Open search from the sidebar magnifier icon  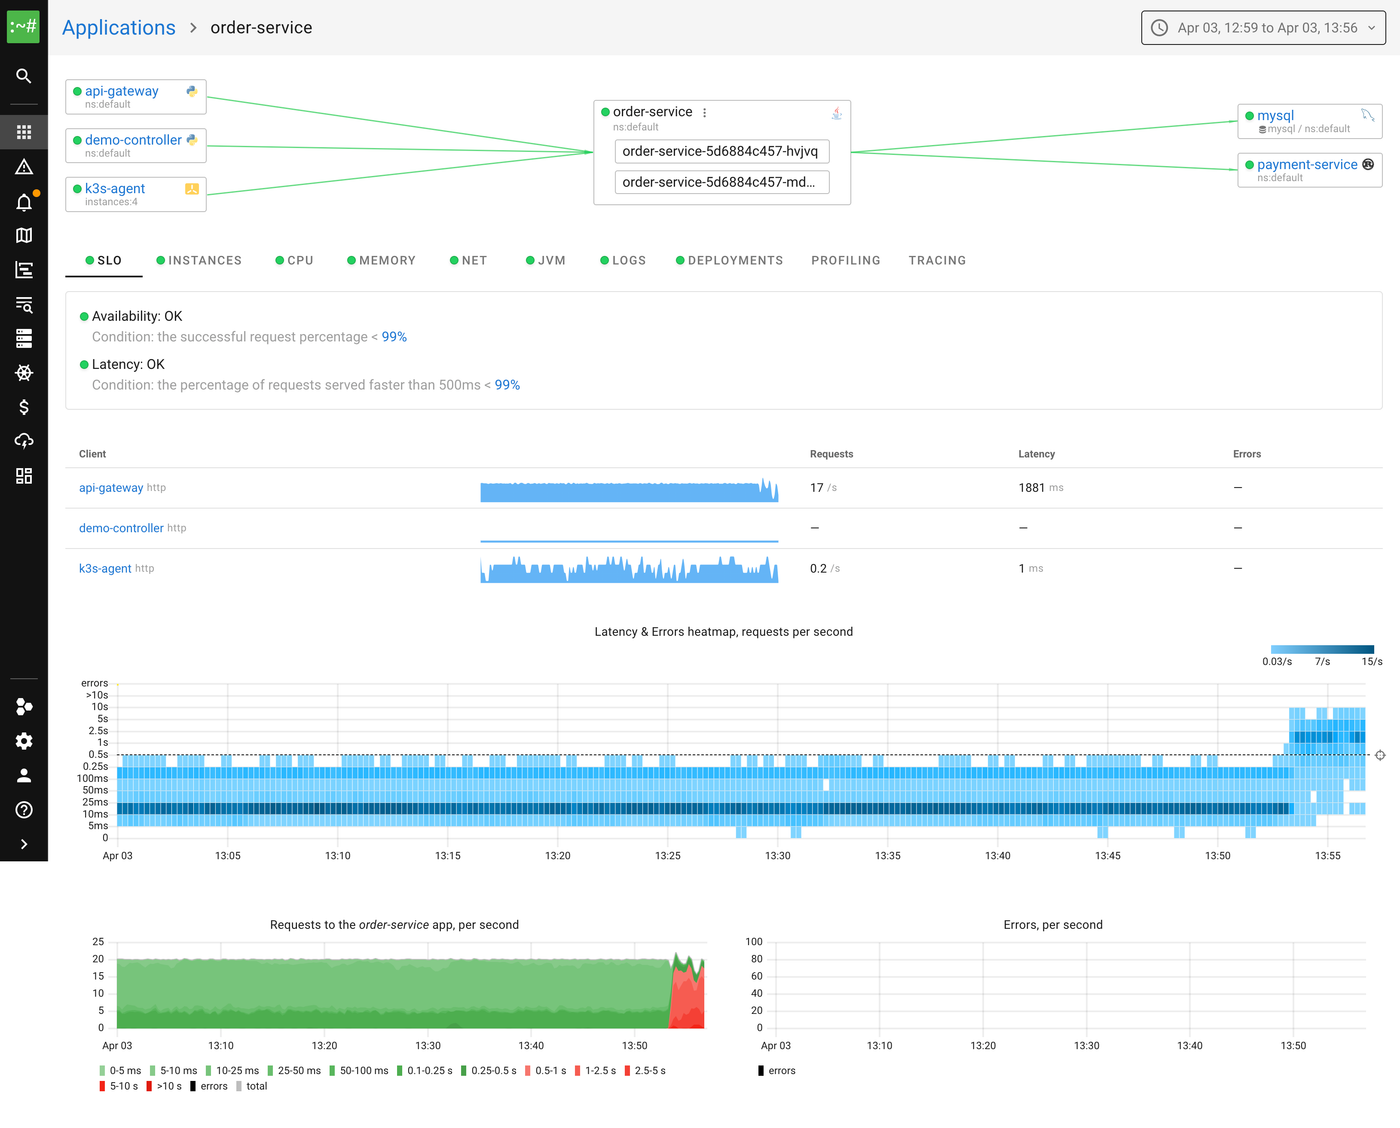pyautogui.click(x=24, y=76)
